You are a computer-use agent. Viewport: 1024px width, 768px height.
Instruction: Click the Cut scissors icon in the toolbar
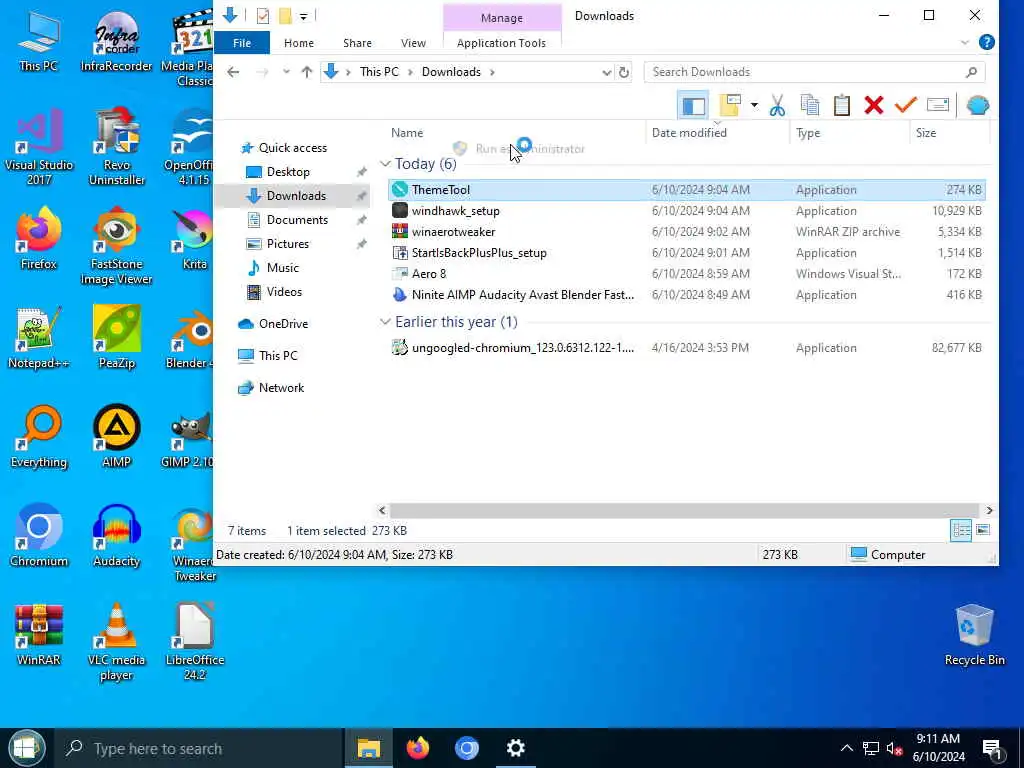pos(777,105)
